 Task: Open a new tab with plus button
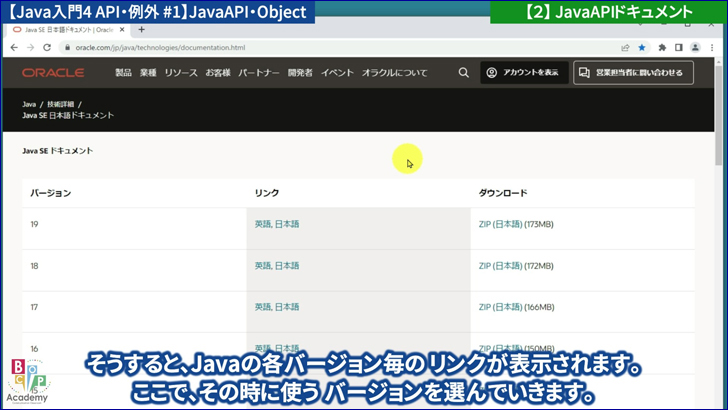click(x=142, y=30)
